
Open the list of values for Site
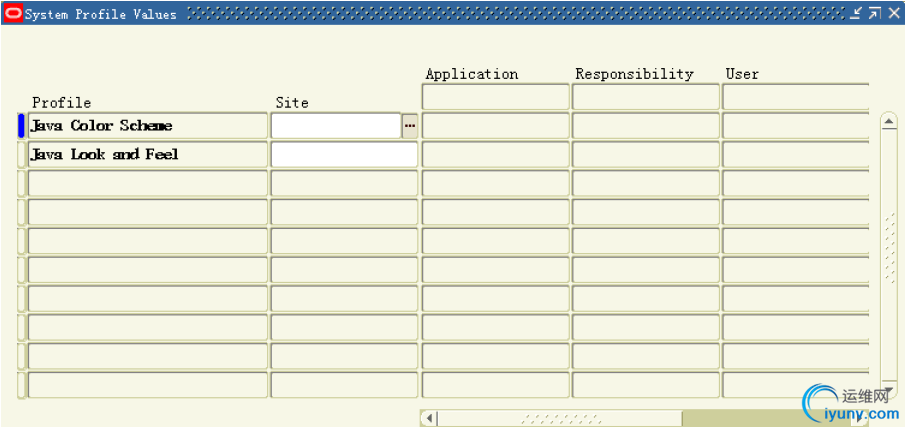[x=409, y=126]
